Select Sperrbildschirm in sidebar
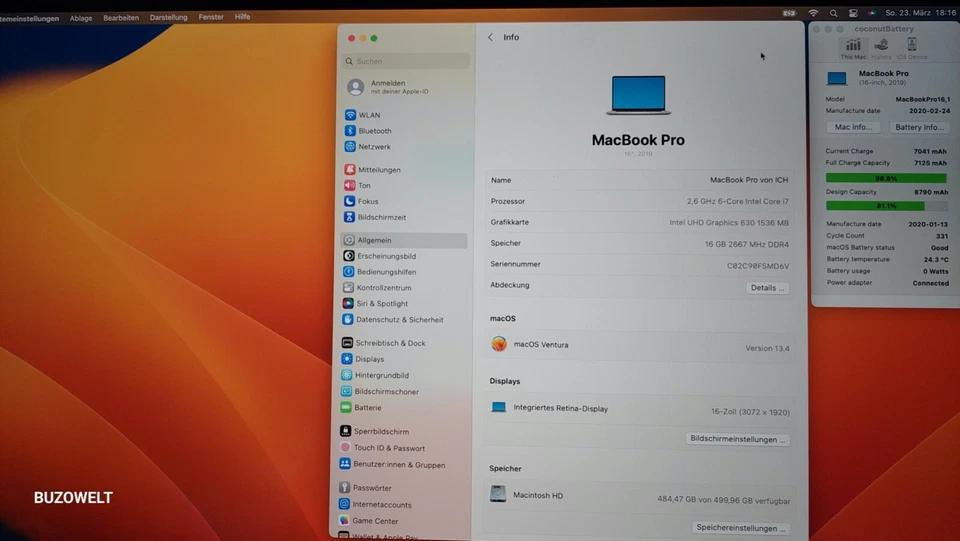 [375, 431]
